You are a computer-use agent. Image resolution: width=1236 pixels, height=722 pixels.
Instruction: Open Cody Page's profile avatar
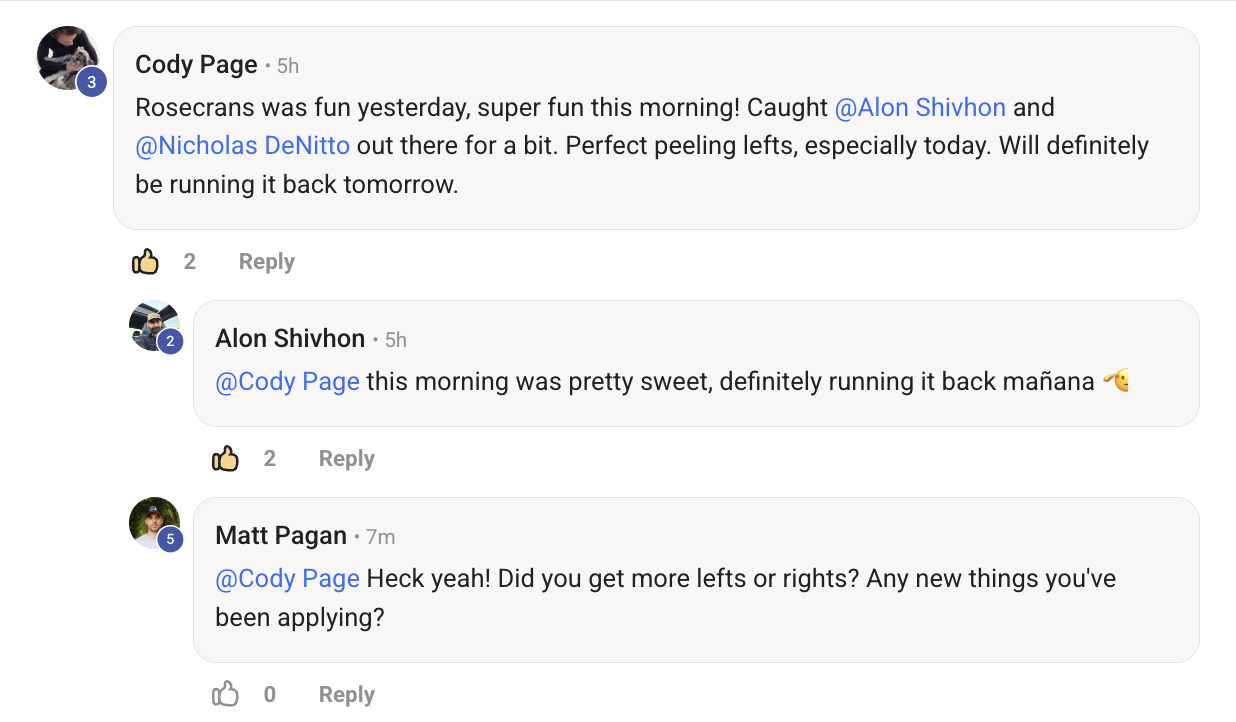click(x=69, y=58)
